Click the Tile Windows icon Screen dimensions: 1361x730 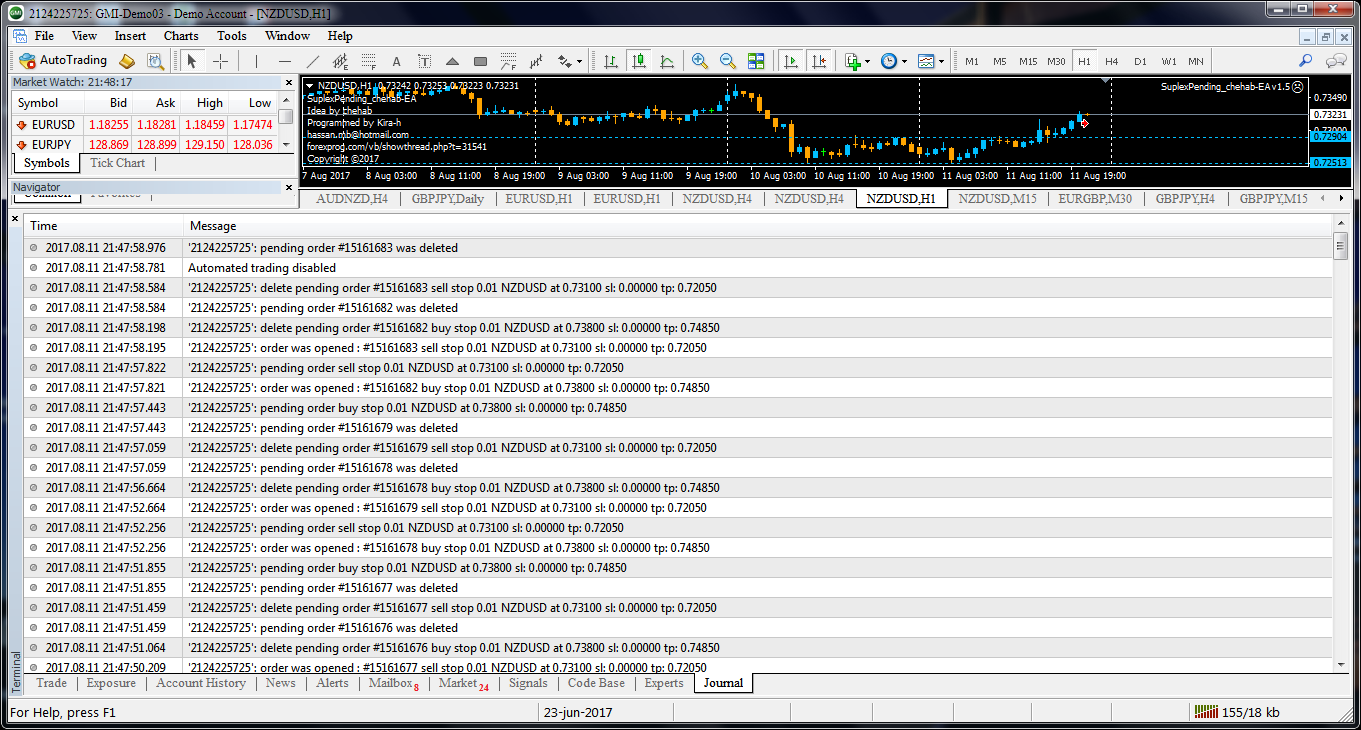pyautogui.click(x=756, y=61)
